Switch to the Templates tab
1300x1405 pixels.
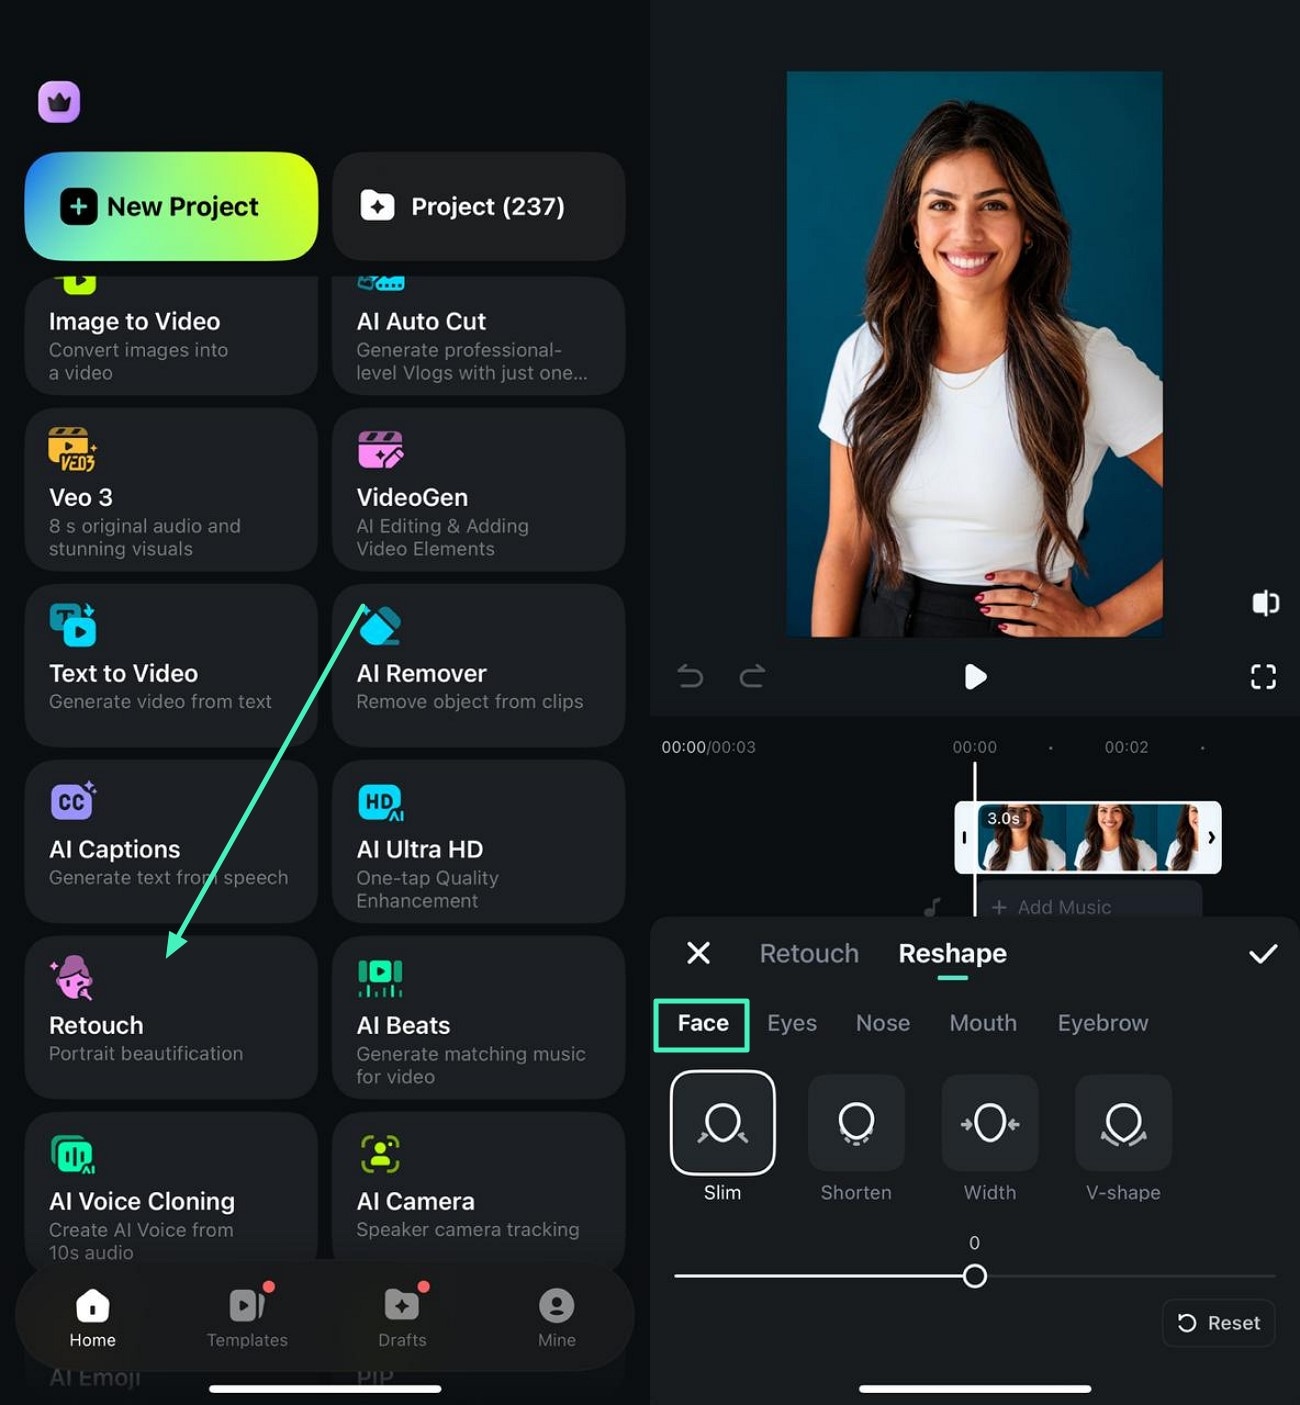[x=247, y=1318]
